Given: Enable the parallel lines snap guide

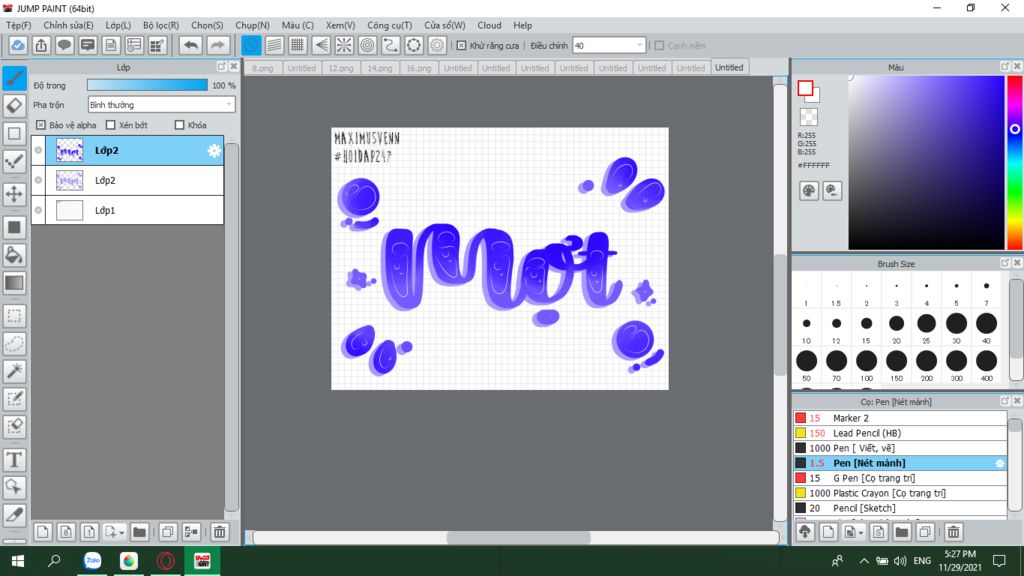Looking at the screenshot, I should tap(274, 45).
